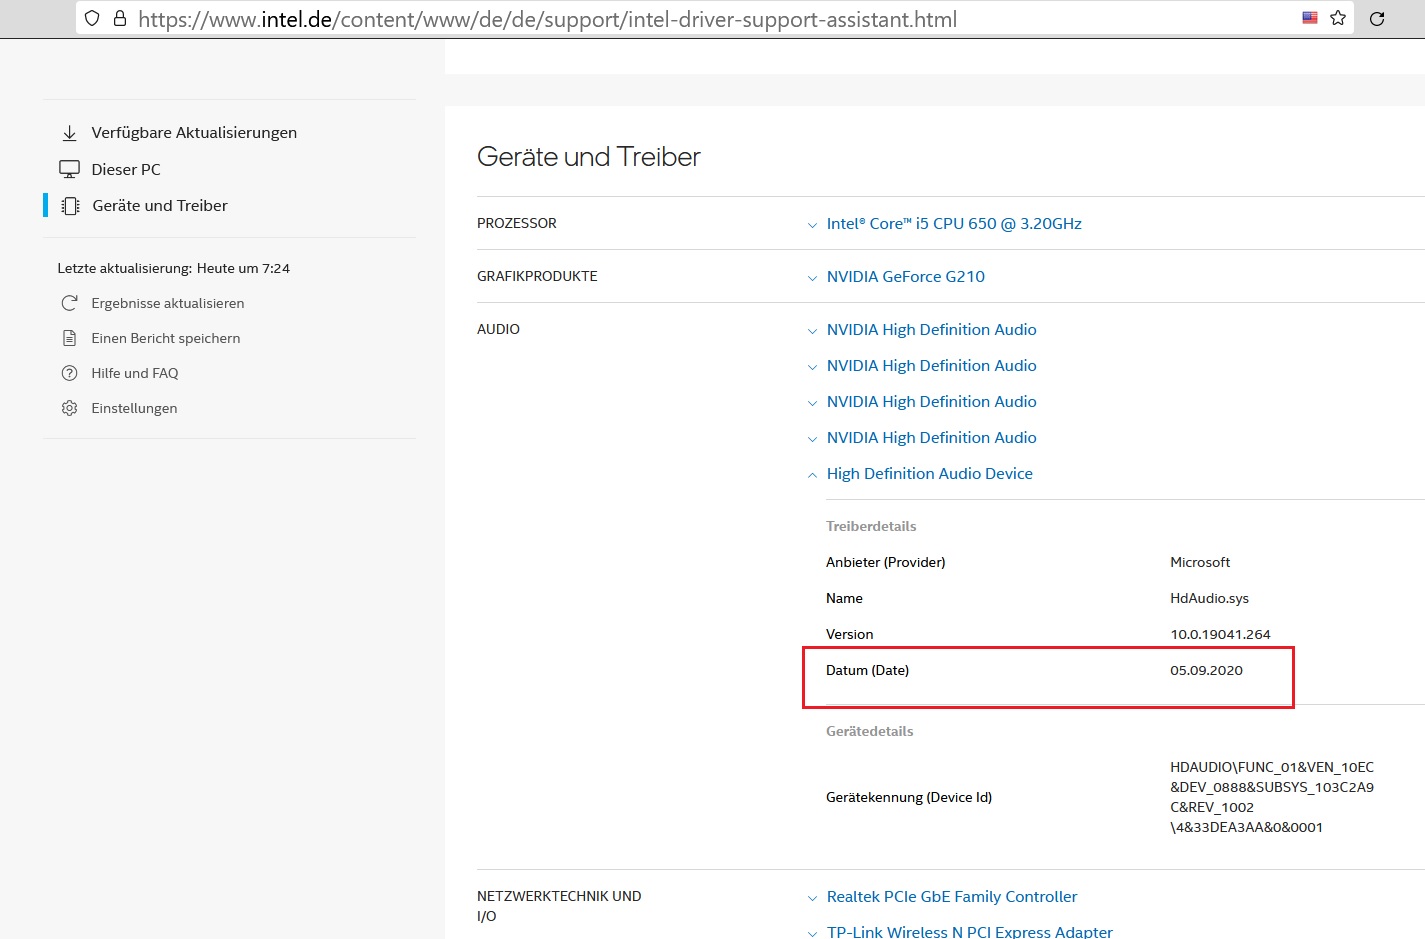This screenshot has width=1425, height=939.
Task: Click the Gerätedetails heading
Action: pos(870,731)
